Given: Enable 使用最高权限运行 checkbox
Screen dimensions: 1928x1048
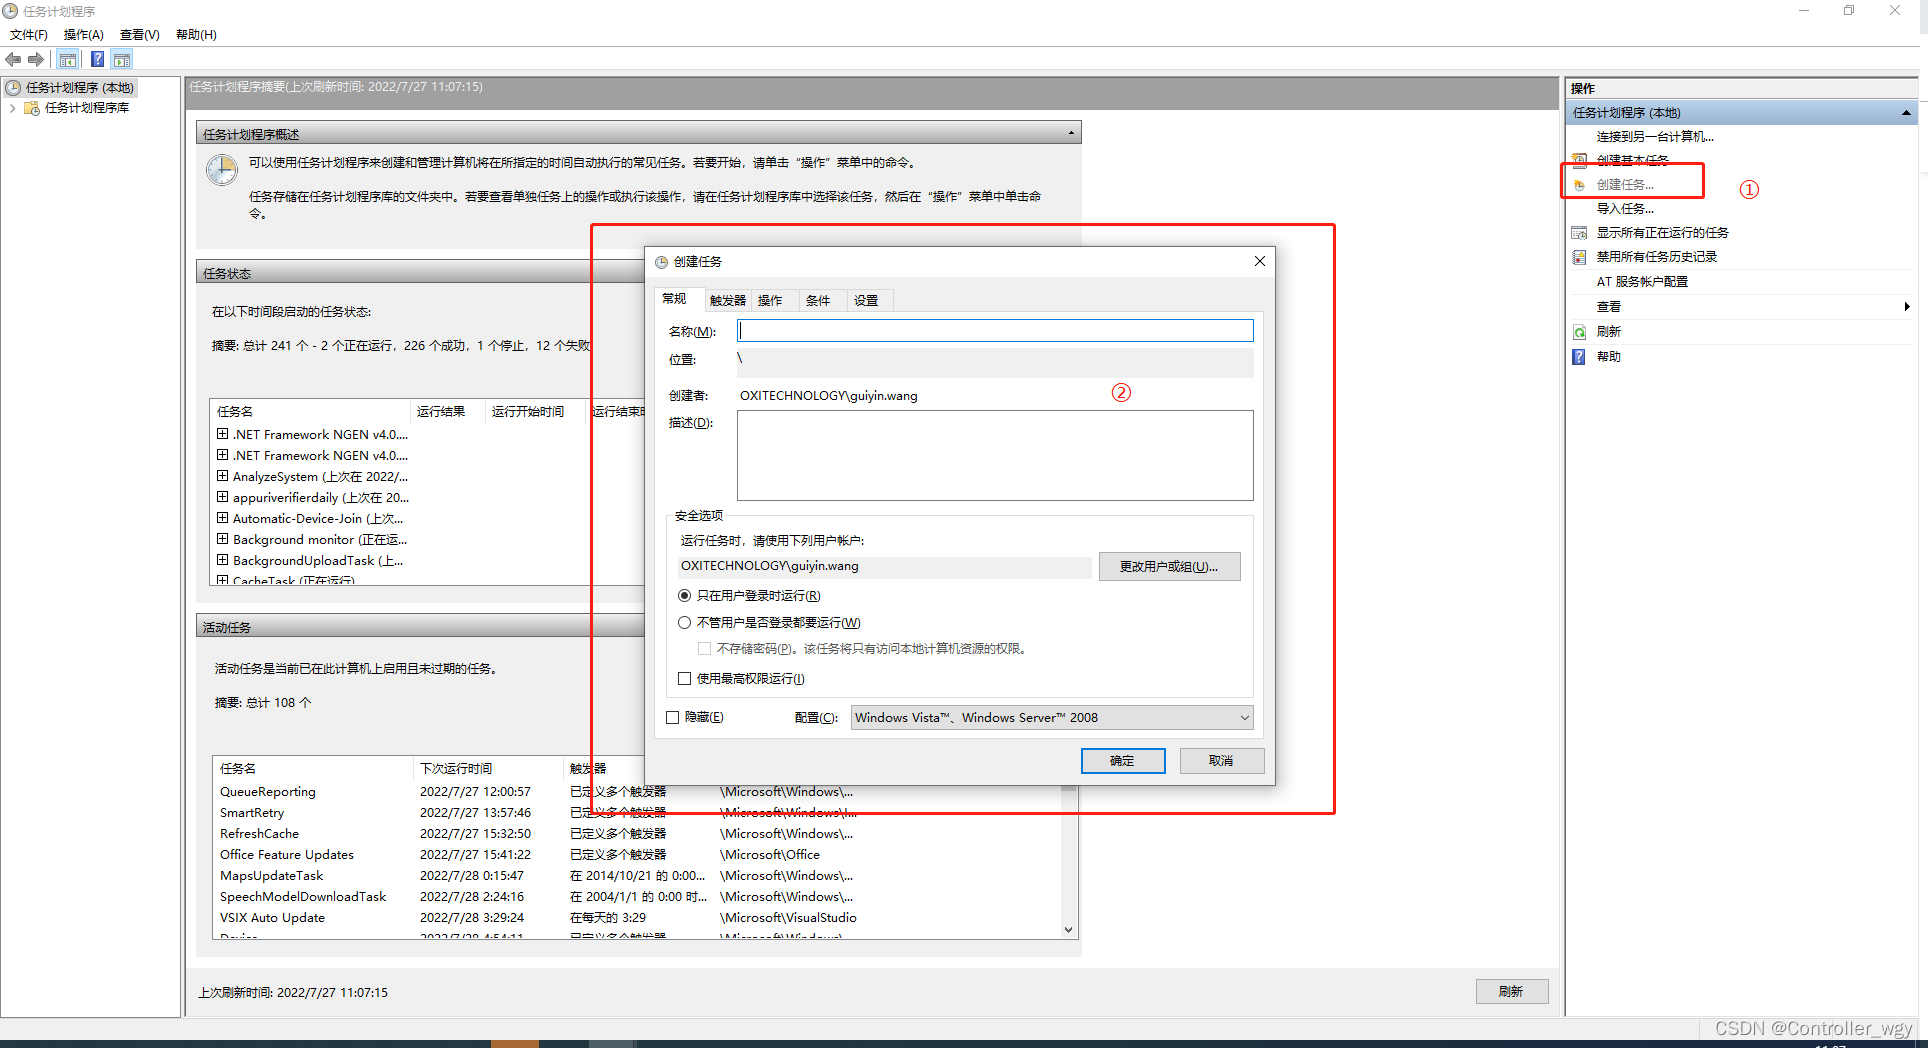Looking at the screenshot, I should click(x=684, y=678).
